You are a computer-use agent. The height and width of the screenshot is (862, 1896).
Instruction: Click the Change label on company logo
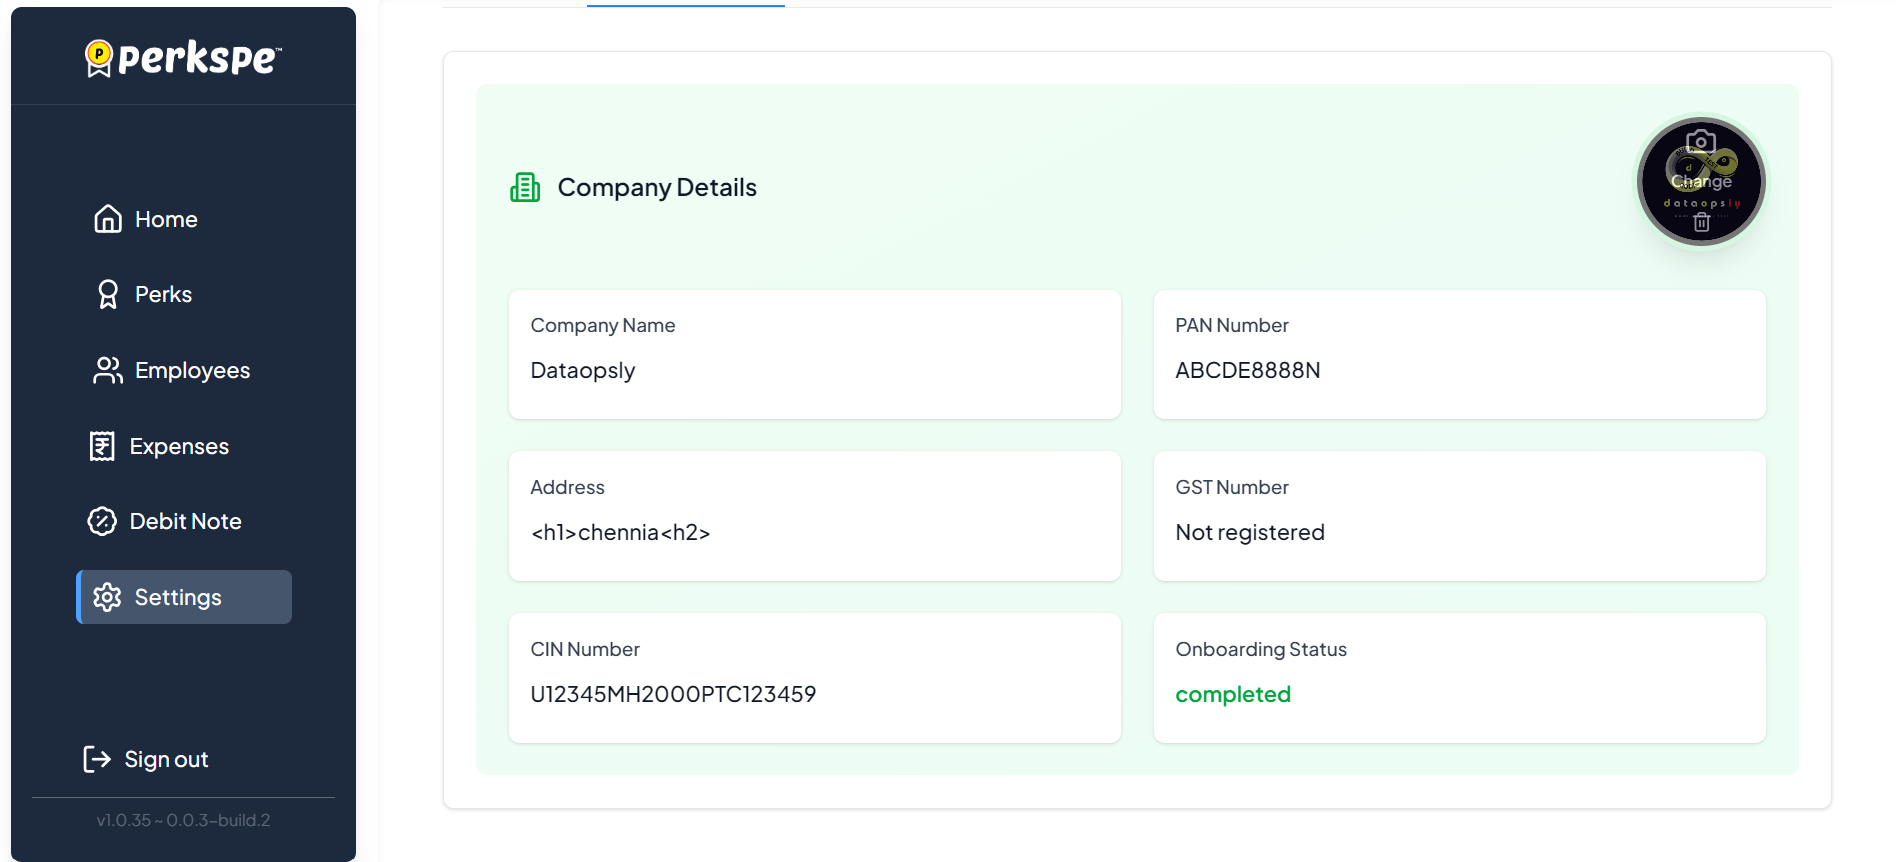(x=1701, y=181)
